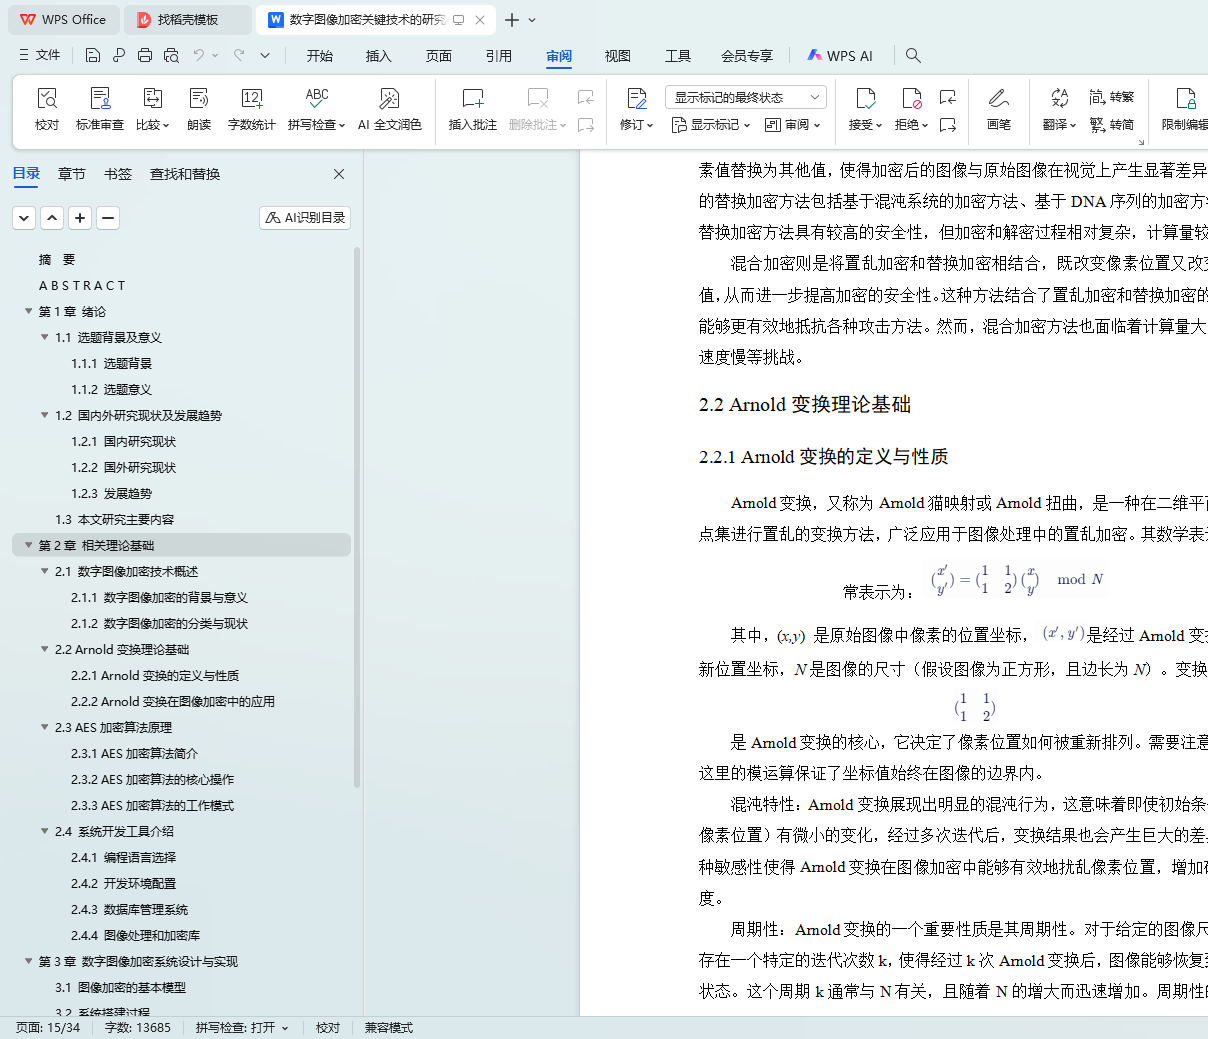Image resolution: width=1208 pixels, height=1039 pixels.
Task: Open the 拼写检查: 打开 status bar dropdown
Action: [242, 1028]
